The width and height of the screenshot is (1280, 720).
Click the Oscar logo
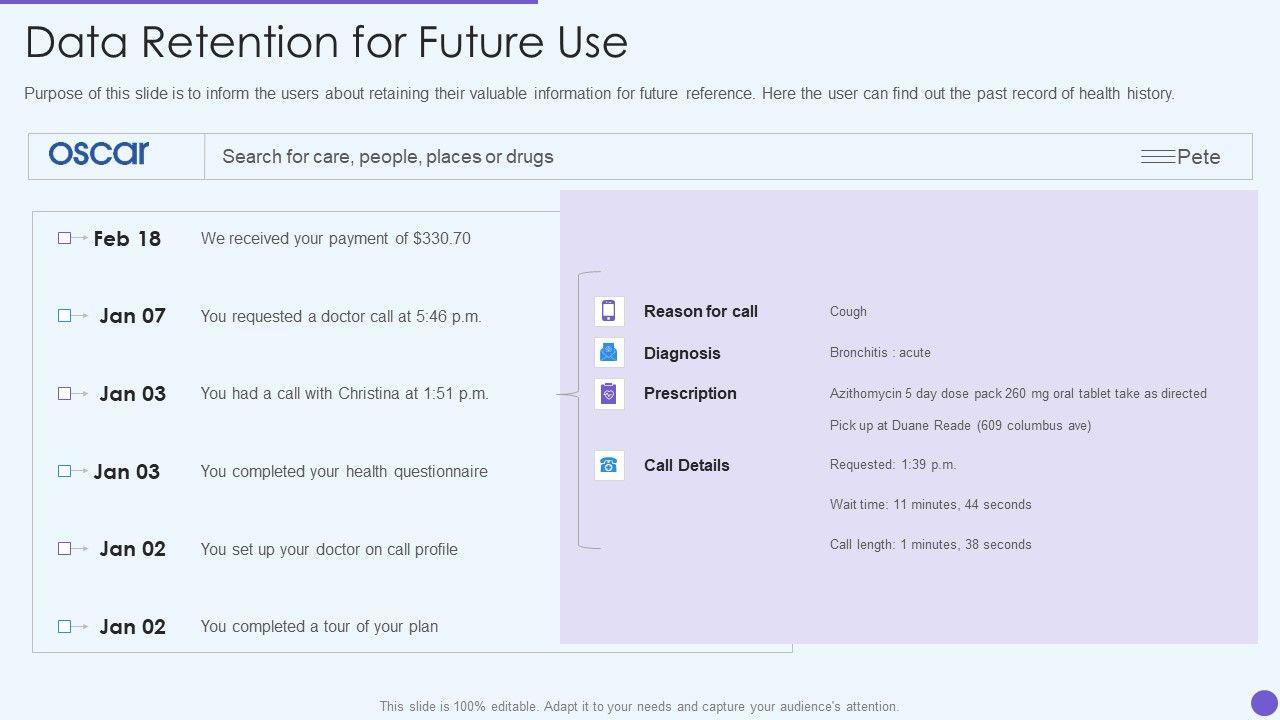[99, 154]
